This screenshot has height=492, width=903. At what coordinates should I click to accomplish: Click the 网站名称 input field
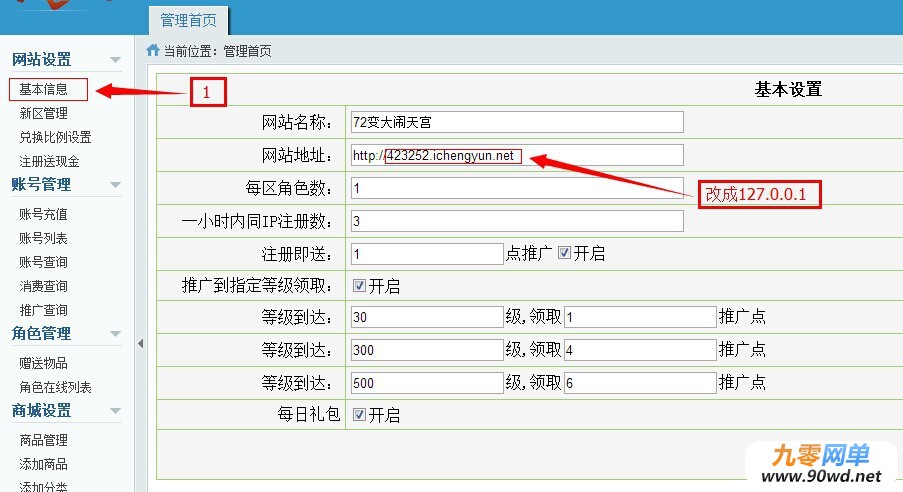tap(517, 122)
